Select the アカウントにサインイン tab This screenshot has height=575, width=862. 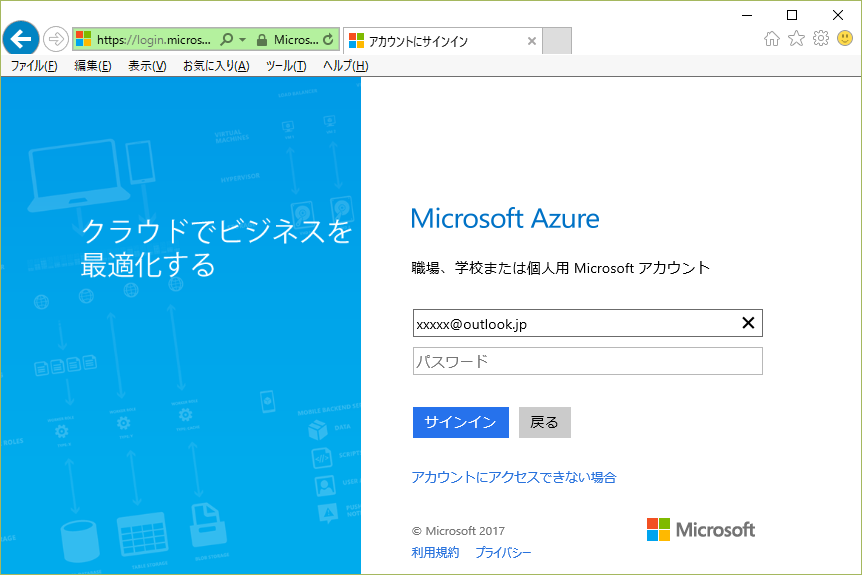443,41
